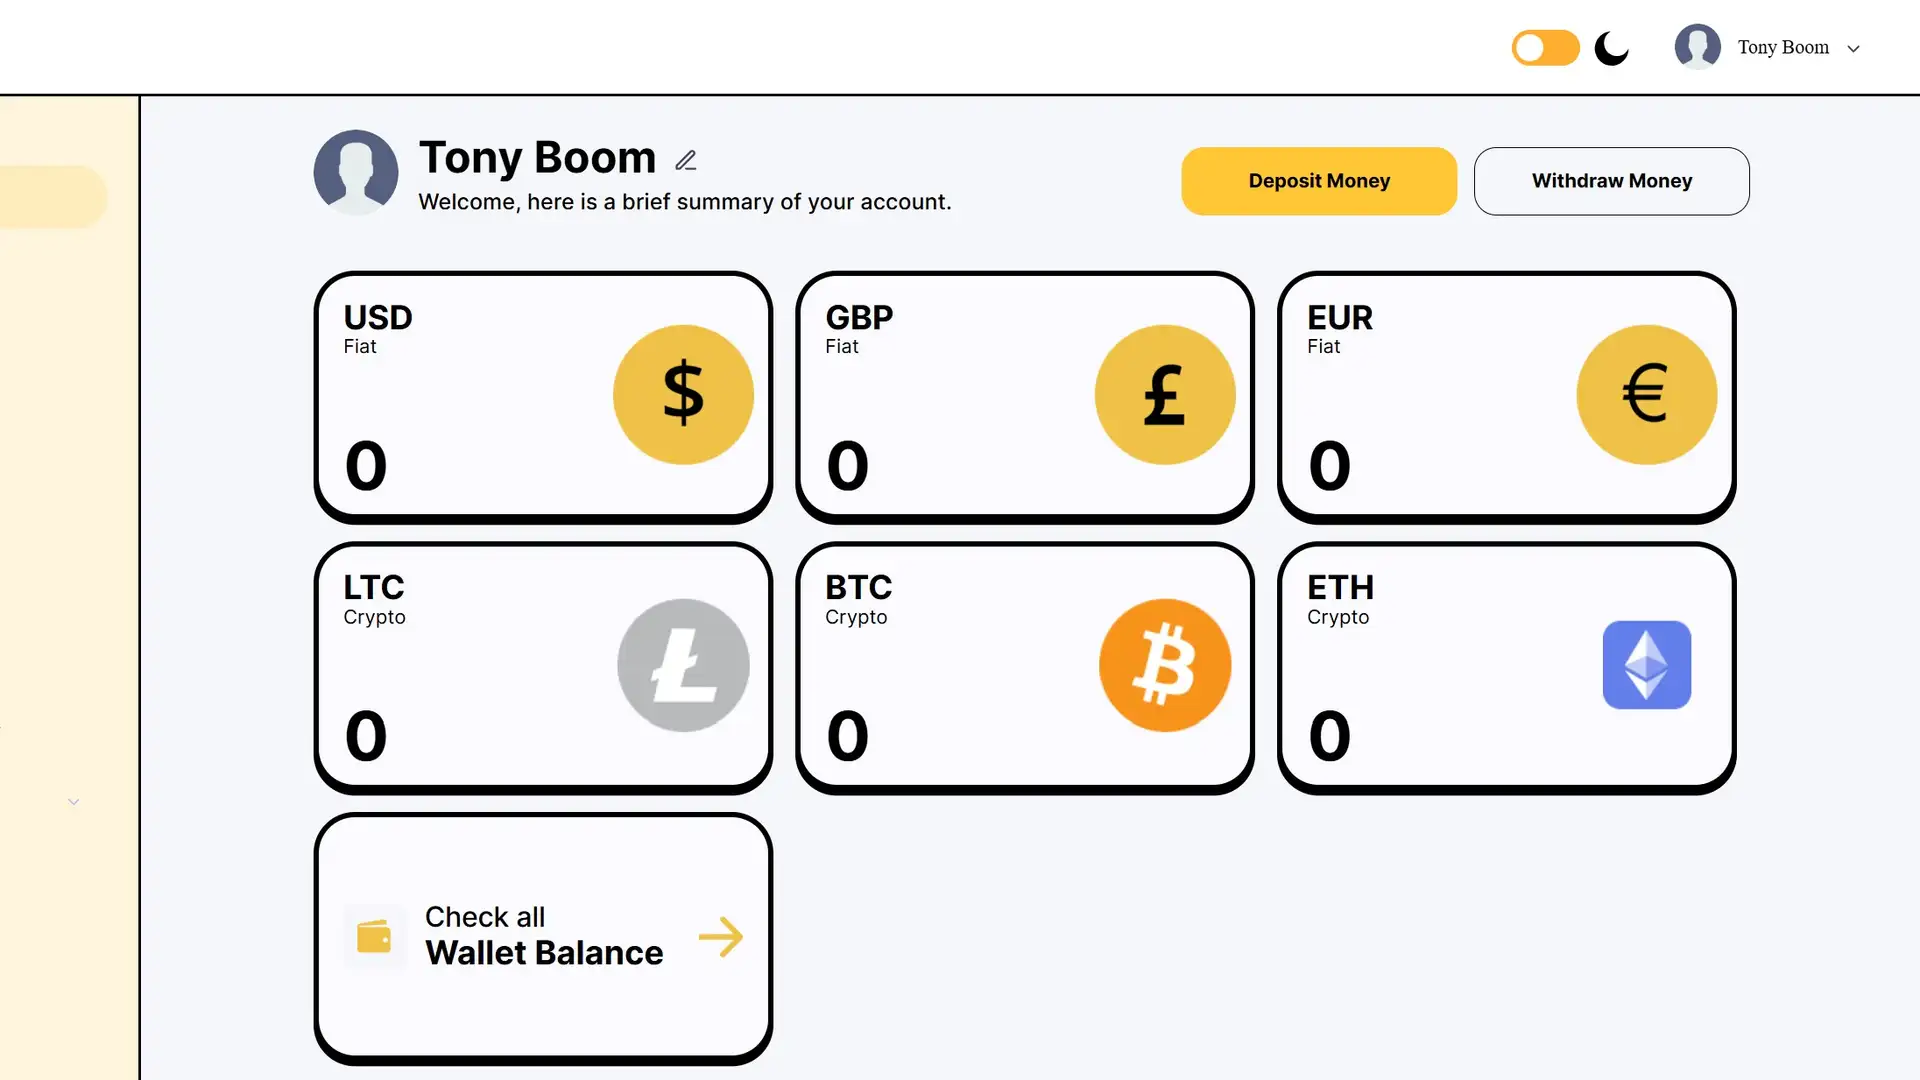Click the Ethereum logo icon
Image resolution: width=1920 pixels, height=1080 pixels.
1646,665
